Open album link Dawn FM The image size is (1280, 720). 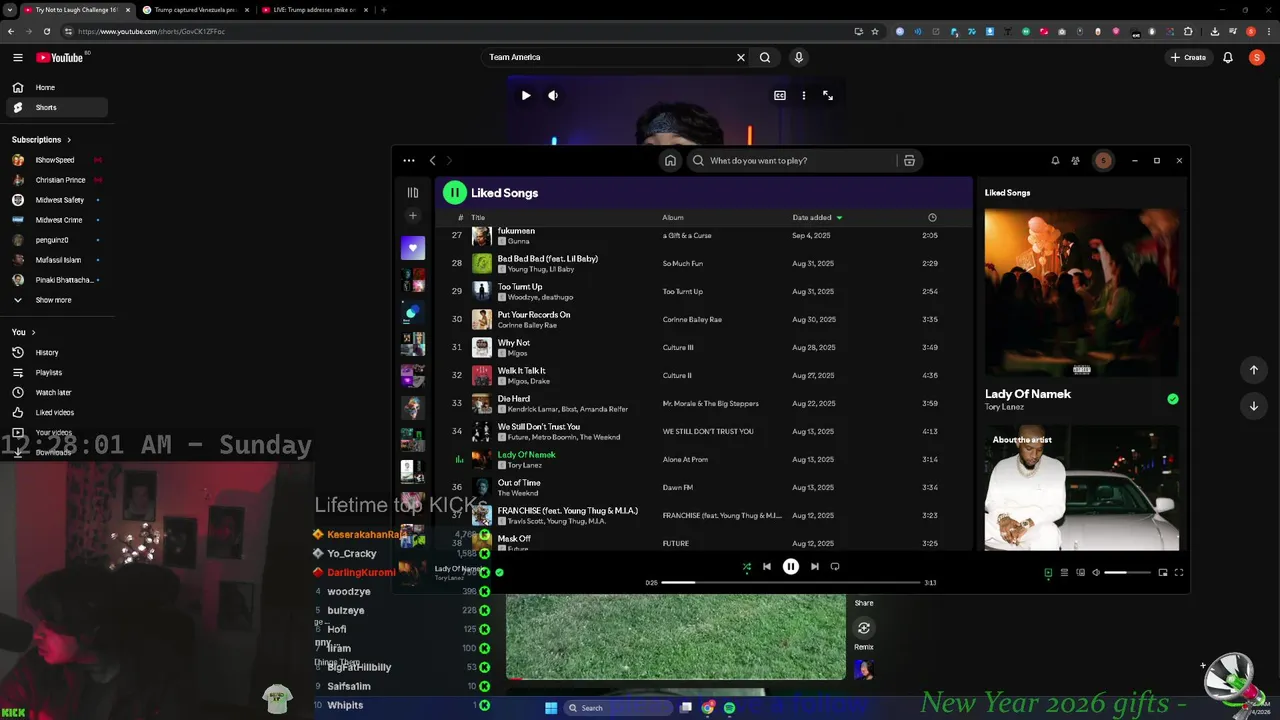coord(678,488)
